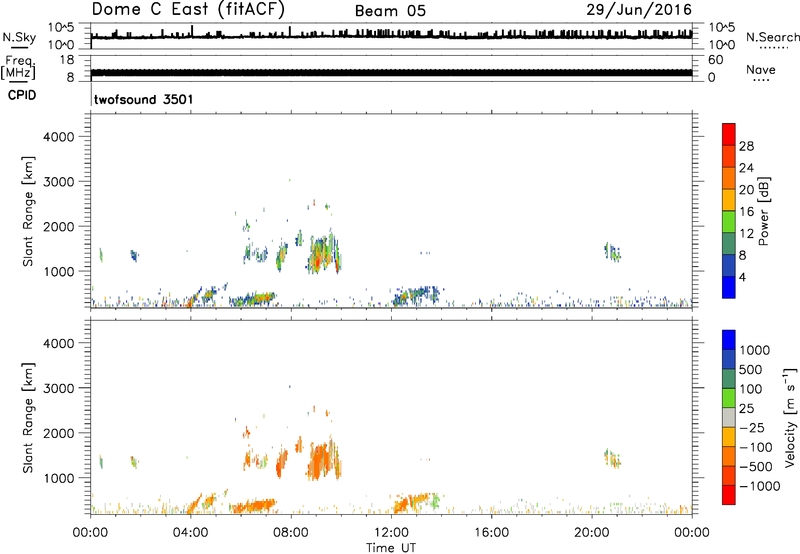Viewport: 800px width, 554px height.
Task: Click the "Slant Range [km]" label of power panel
Action: coord(28,211)
